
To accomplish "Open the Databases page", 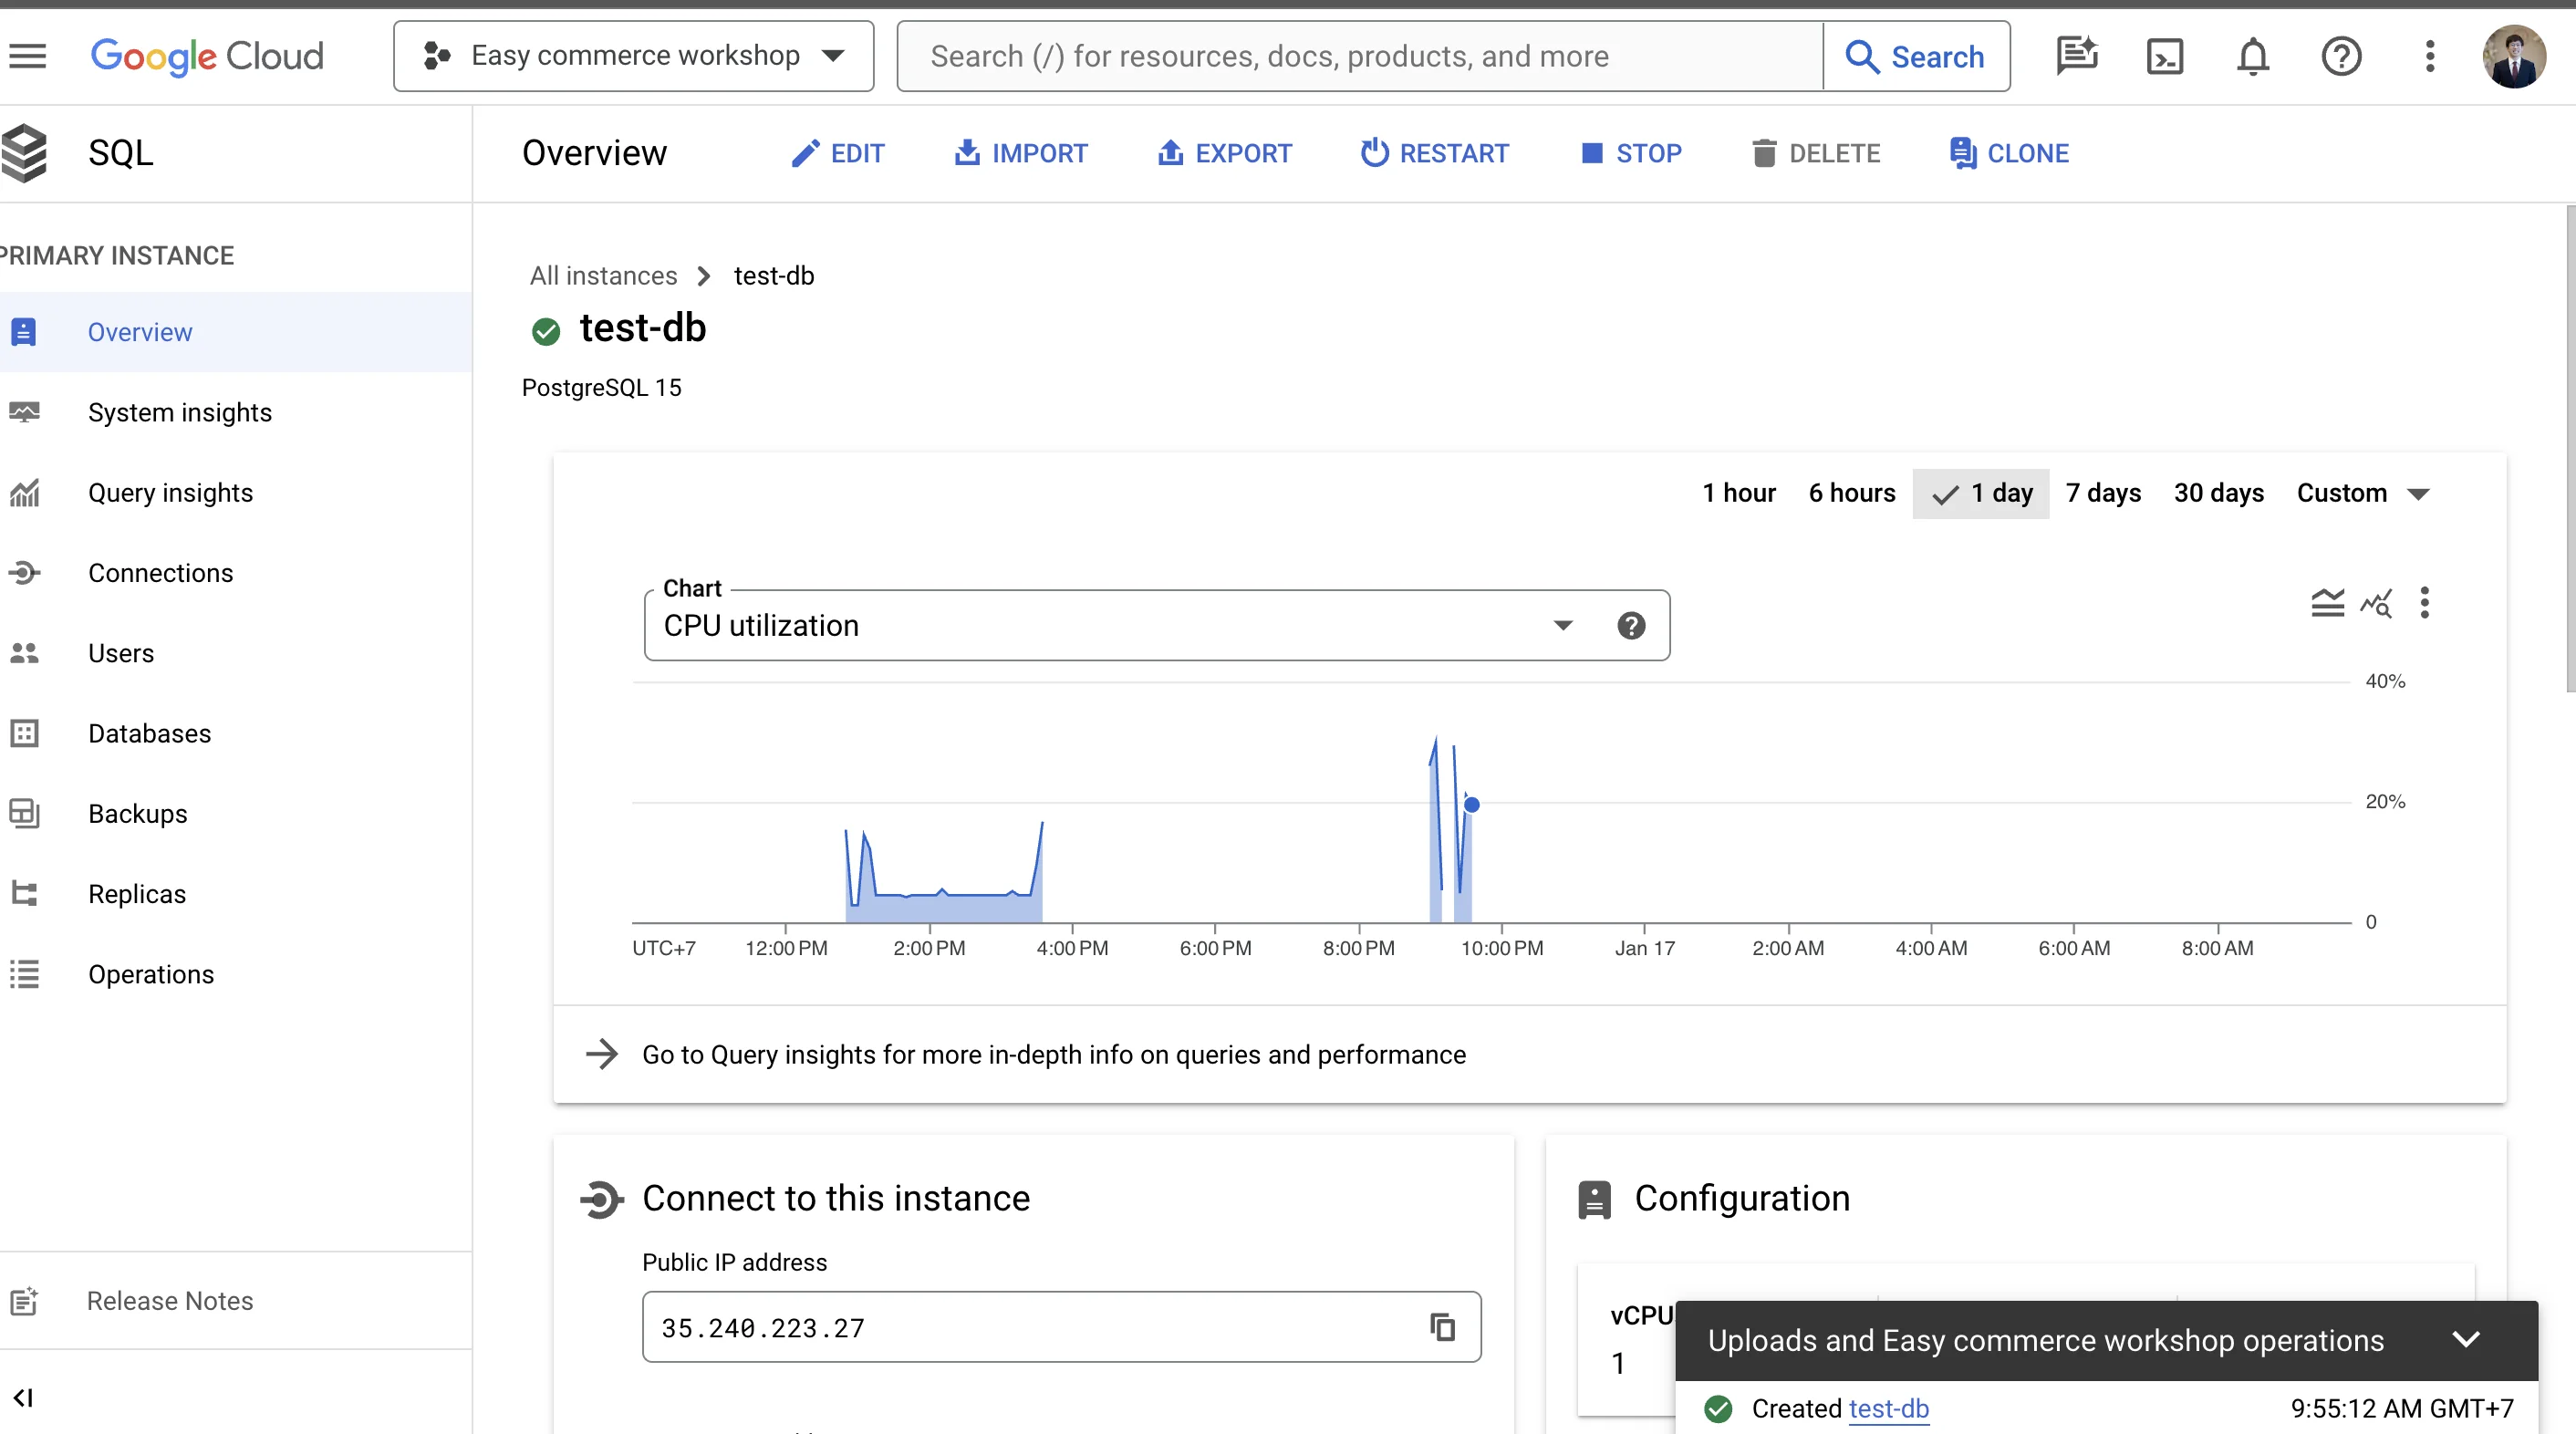I will click(236, 733).
